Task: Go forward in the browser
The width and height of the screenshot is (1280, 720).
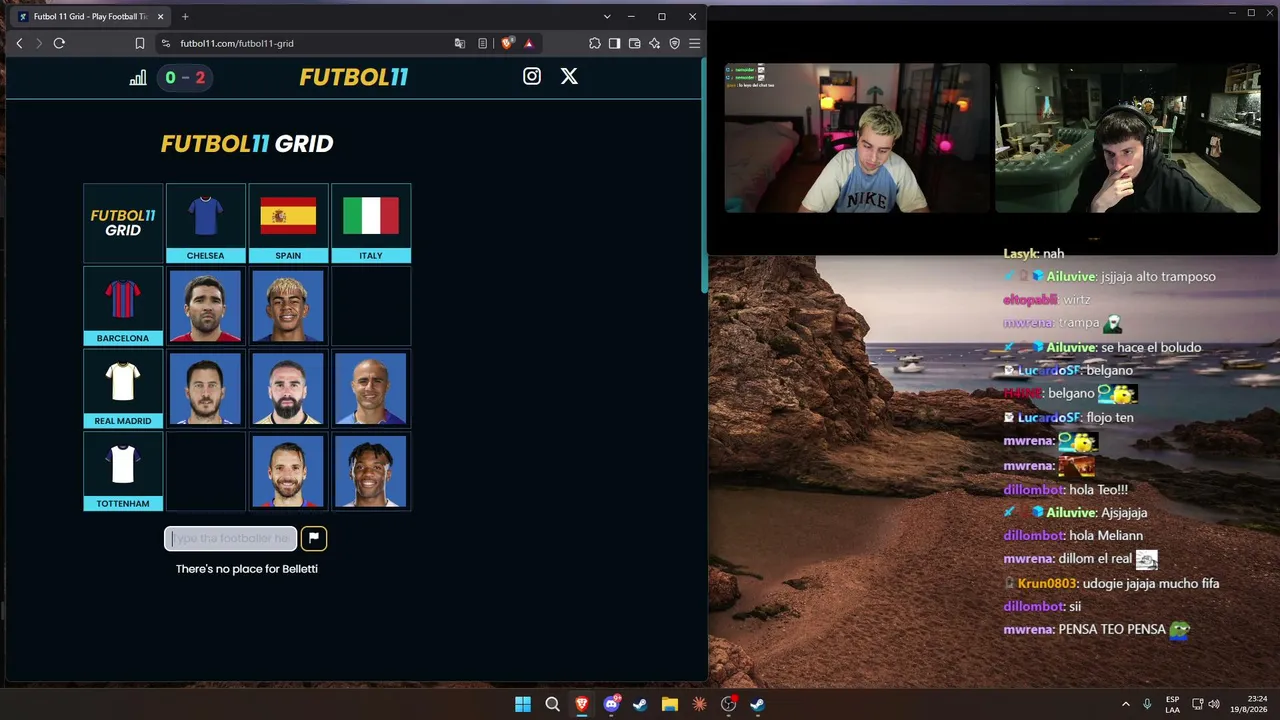Action: [x=39, y=43]
